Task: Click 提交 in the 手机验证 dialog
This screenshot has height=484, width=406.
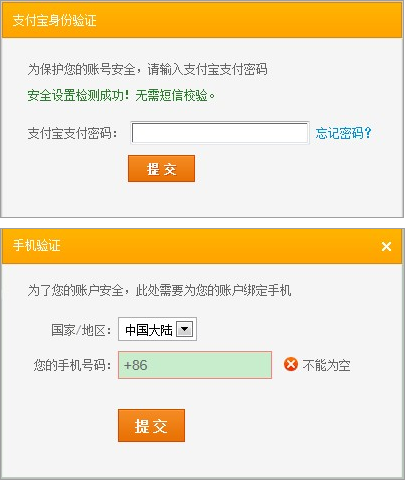Action: [x=151, y=426]
